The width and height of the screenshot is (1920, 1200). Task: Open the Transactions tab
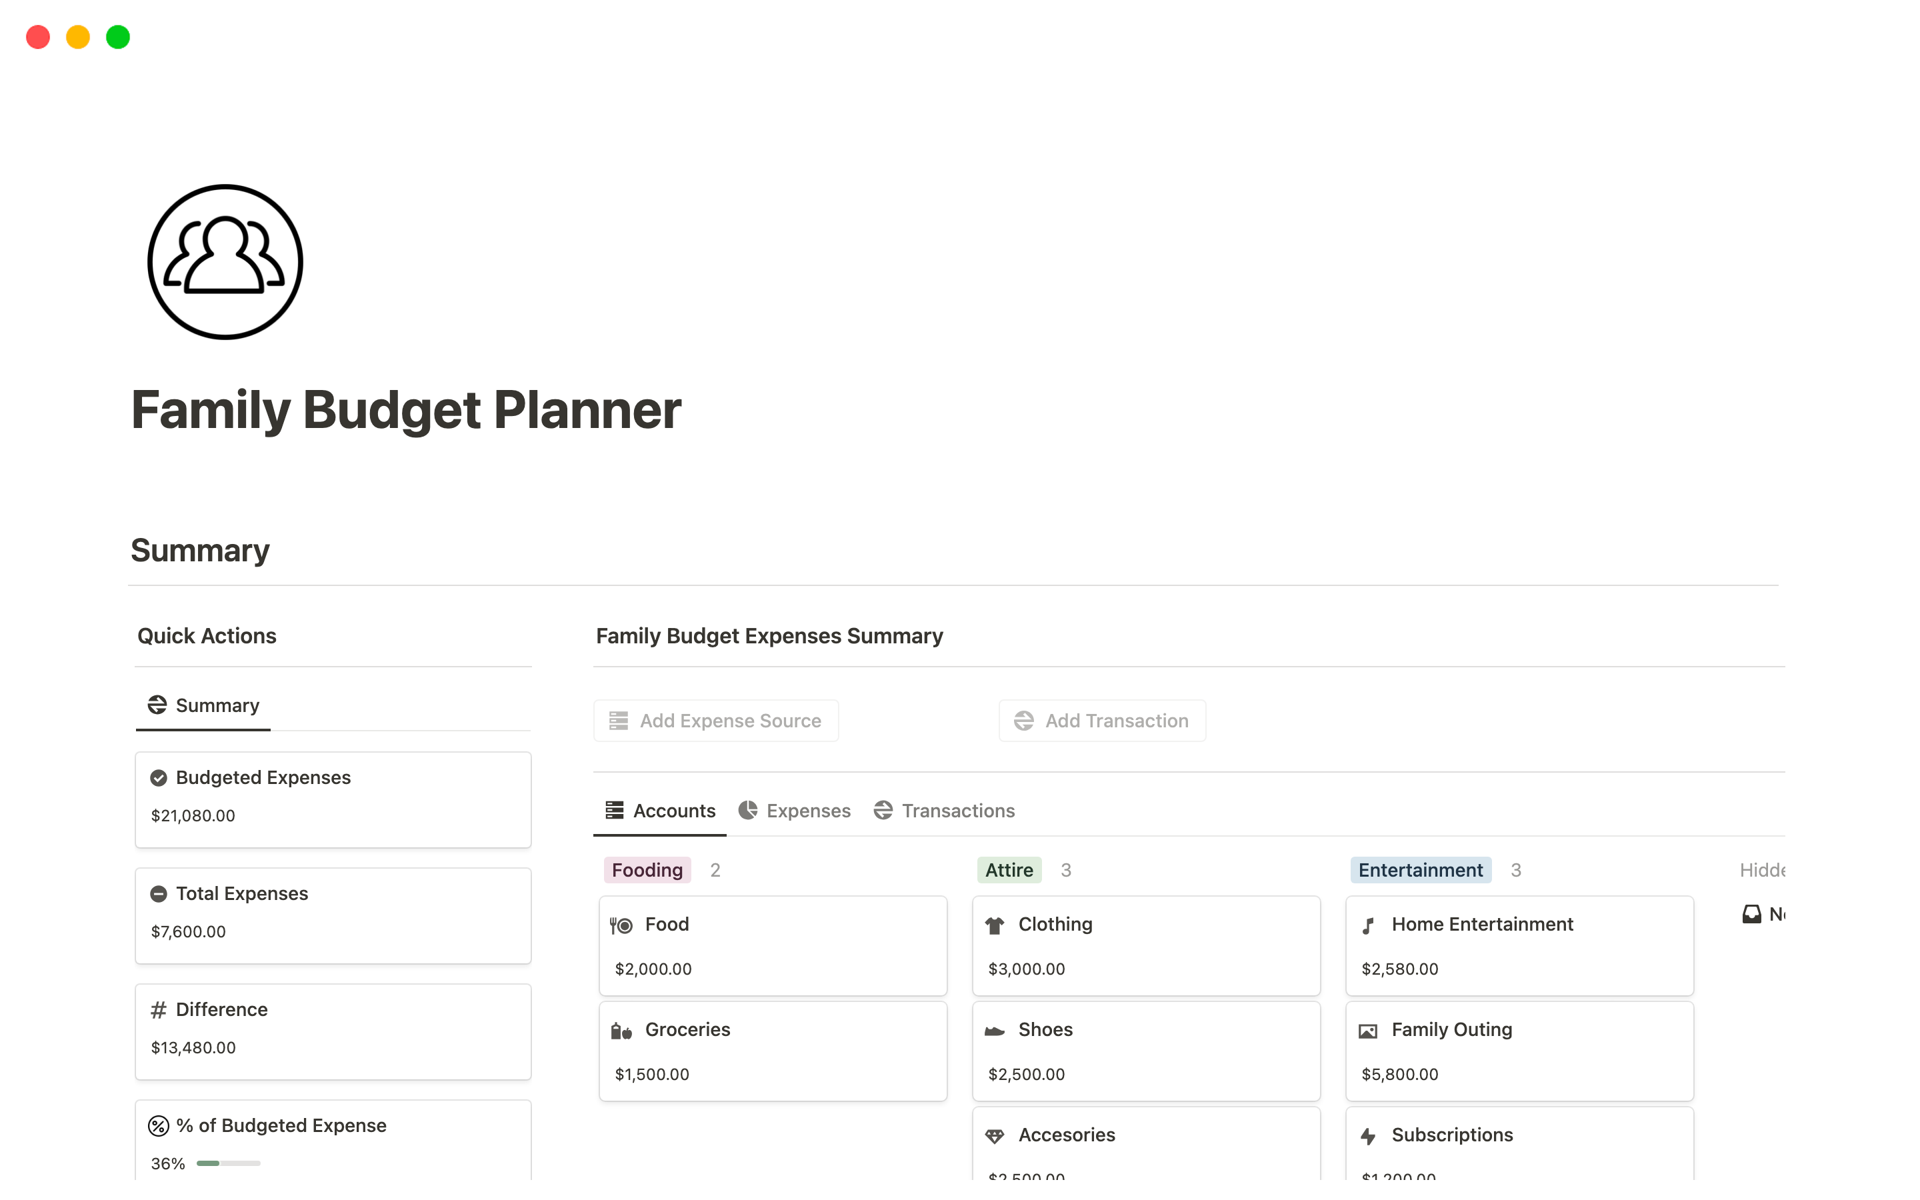(944, 811)
